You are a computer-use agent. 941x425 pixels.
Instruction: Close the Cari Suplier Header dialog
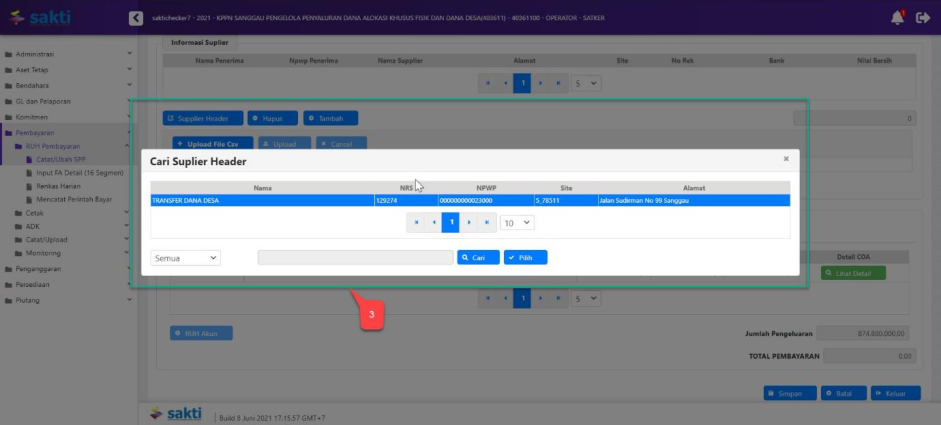pyautogui.click(x=786, y=158)
